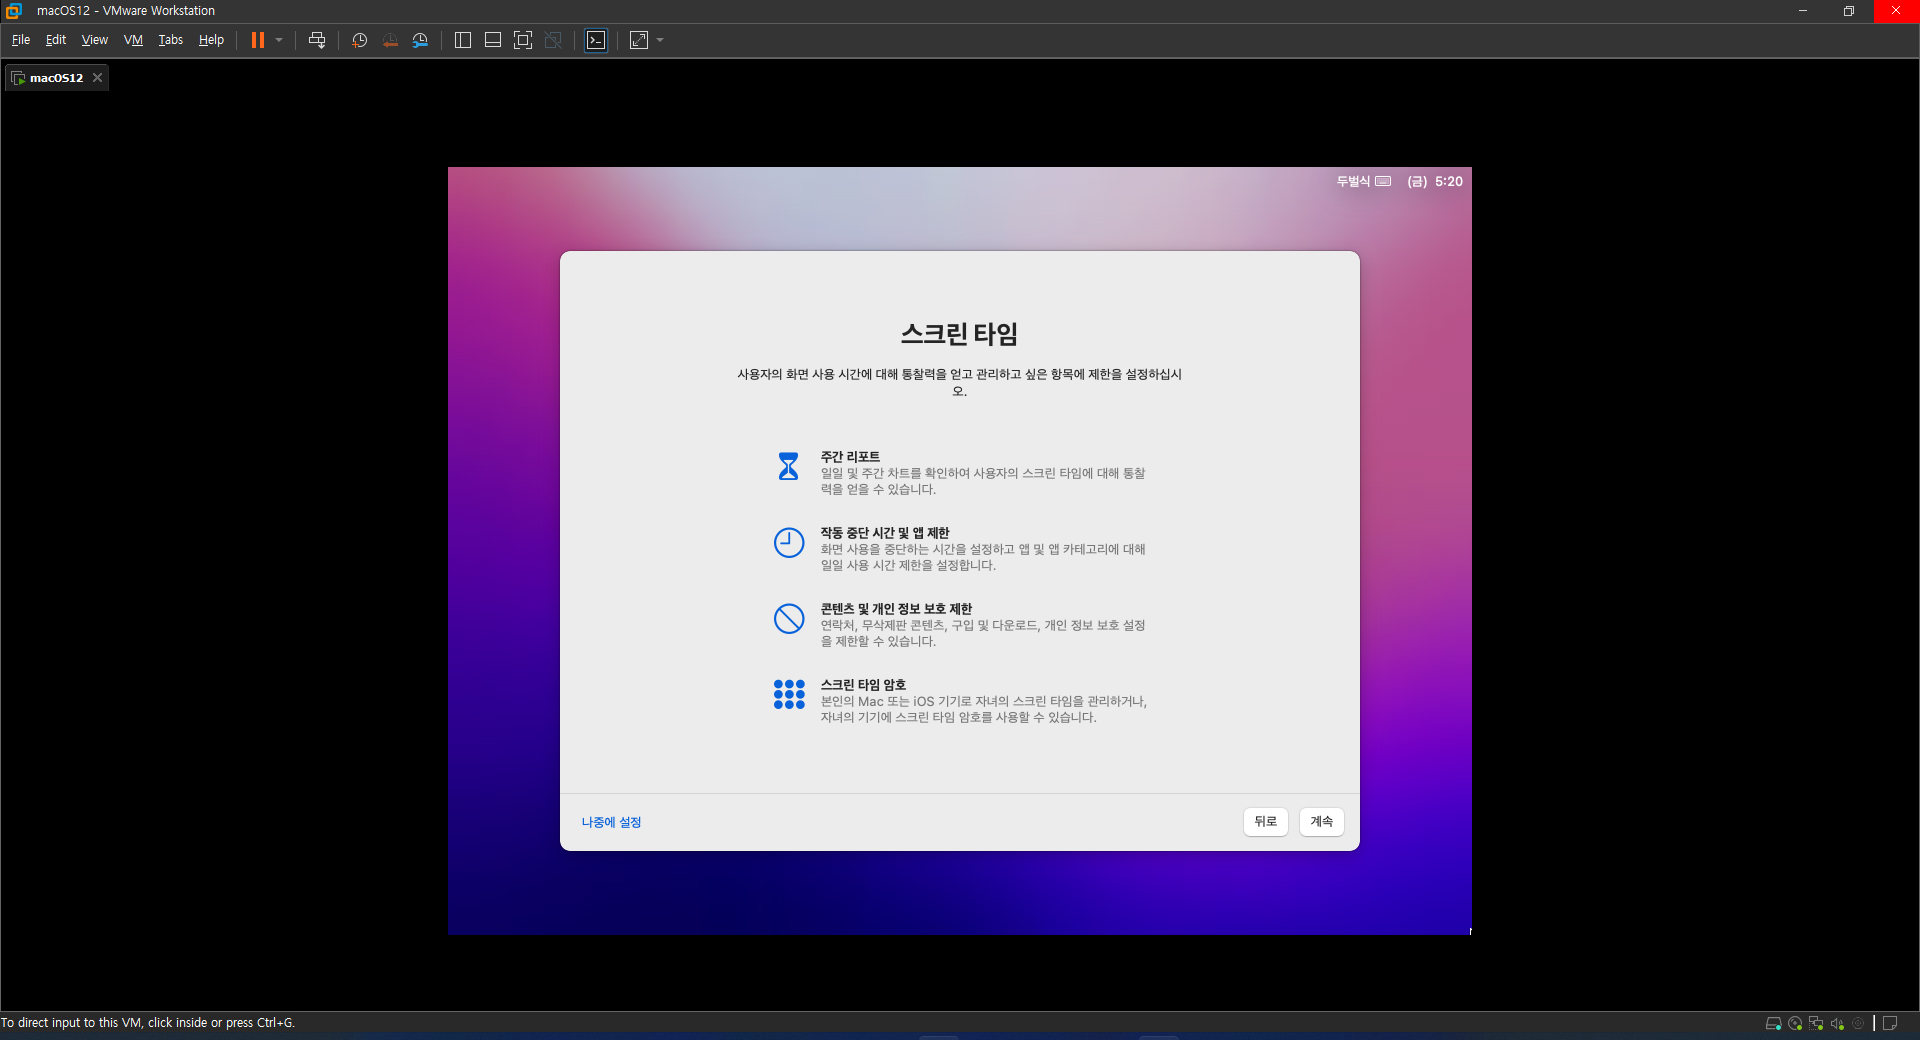The height and width of the screenshot is (1040, 1920).
Task: Close the VMware Workstation window
Action: click(x=1896, y=11)
